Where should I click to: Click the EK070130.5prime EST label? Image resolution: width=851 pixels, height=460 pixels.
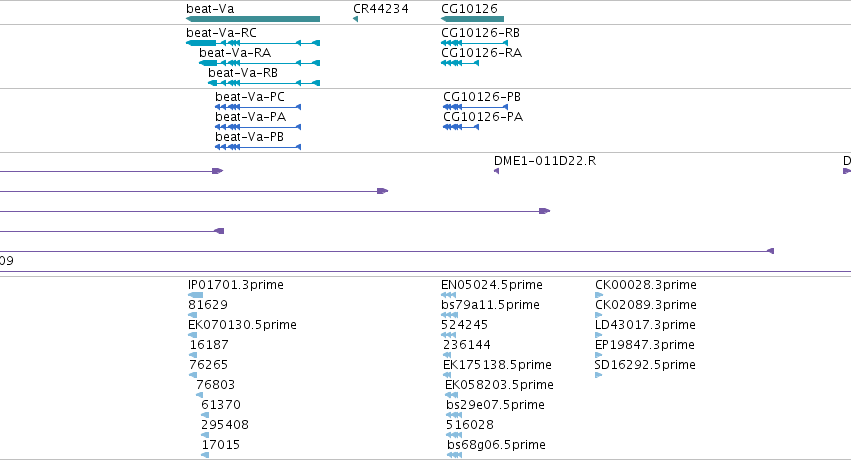[242, 325]
